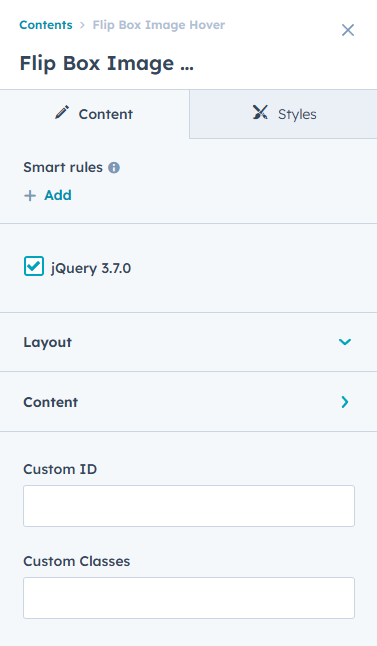Click the Layout section header
This screenshot has height=646, width=377.
pyautogui.click(x=188, y=342)
